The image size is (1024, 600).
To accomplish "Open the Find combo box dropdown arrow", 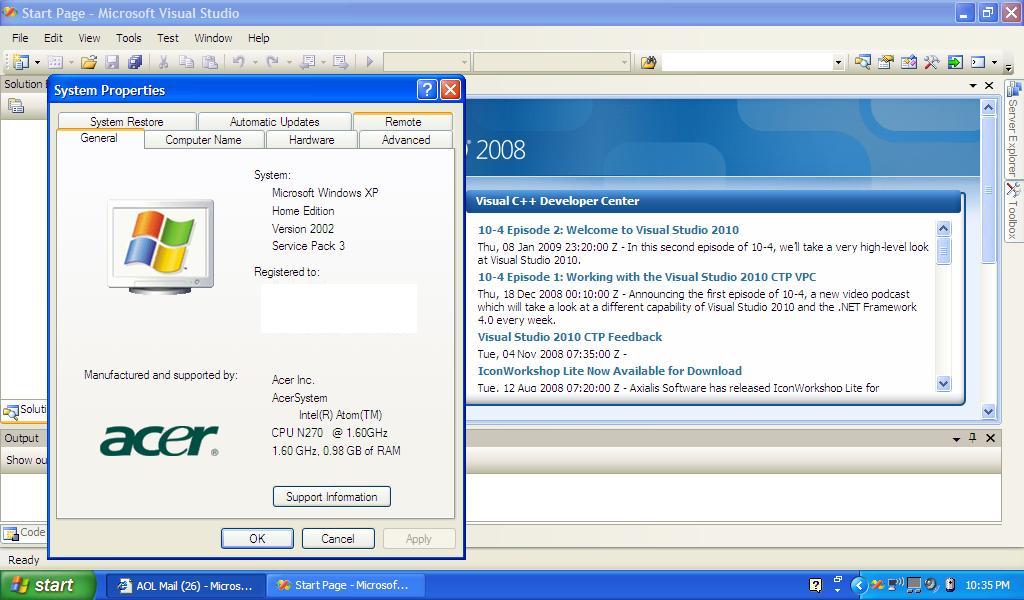I will [x=838, y=63].
